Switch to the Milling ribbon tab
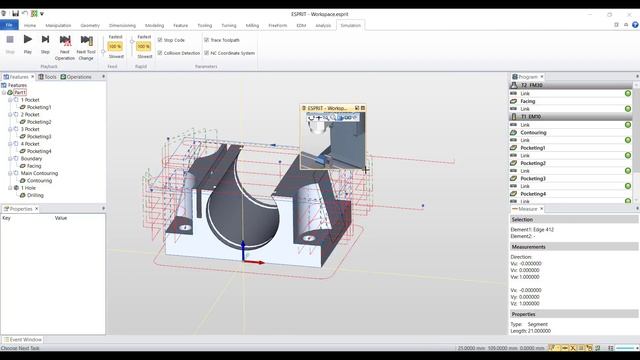640x360 pixels. click(x=252, y=25)
